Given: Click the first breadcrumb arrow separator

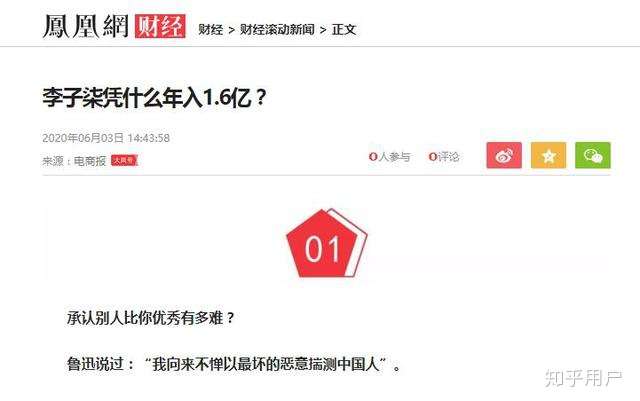Looking at the screenshot, I should click(231, 30).
